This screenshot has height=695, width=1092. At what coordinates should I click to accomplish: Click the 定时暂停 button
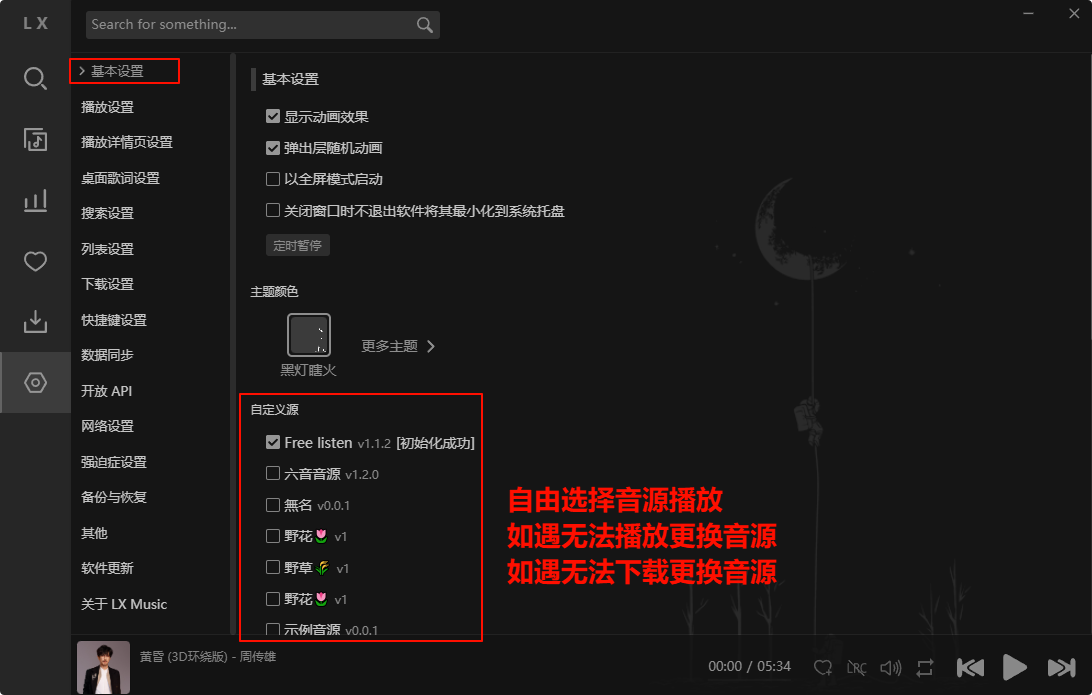click(297, 245)
